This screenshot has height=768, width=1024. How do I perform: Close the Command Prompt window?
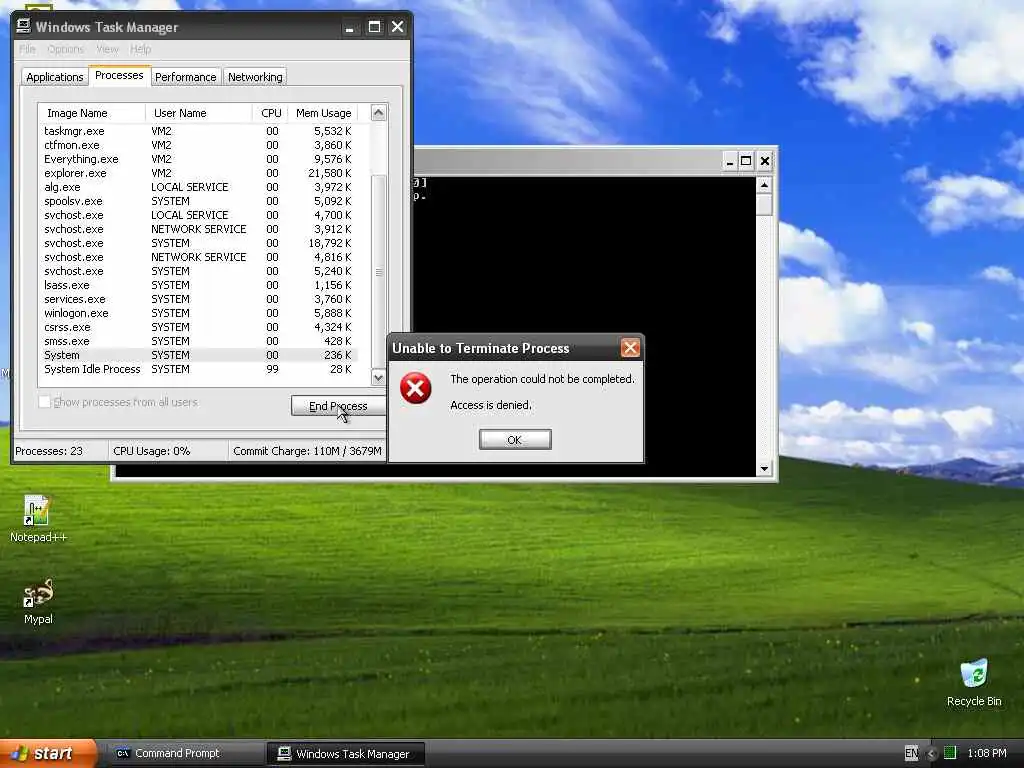click(765, 161)
